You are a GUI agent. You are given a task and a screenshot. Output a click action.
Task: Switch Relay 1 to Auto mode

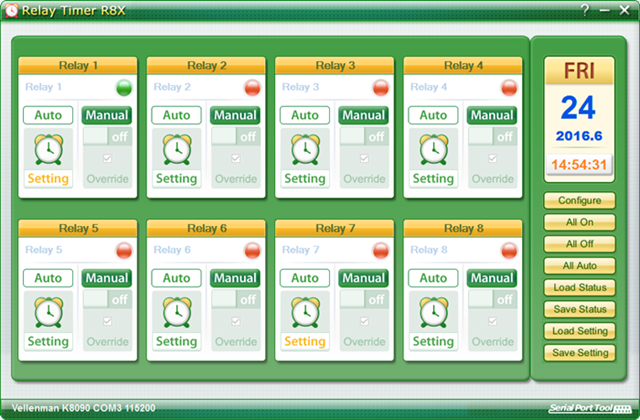pyautogui.click(x=48, y=115)
